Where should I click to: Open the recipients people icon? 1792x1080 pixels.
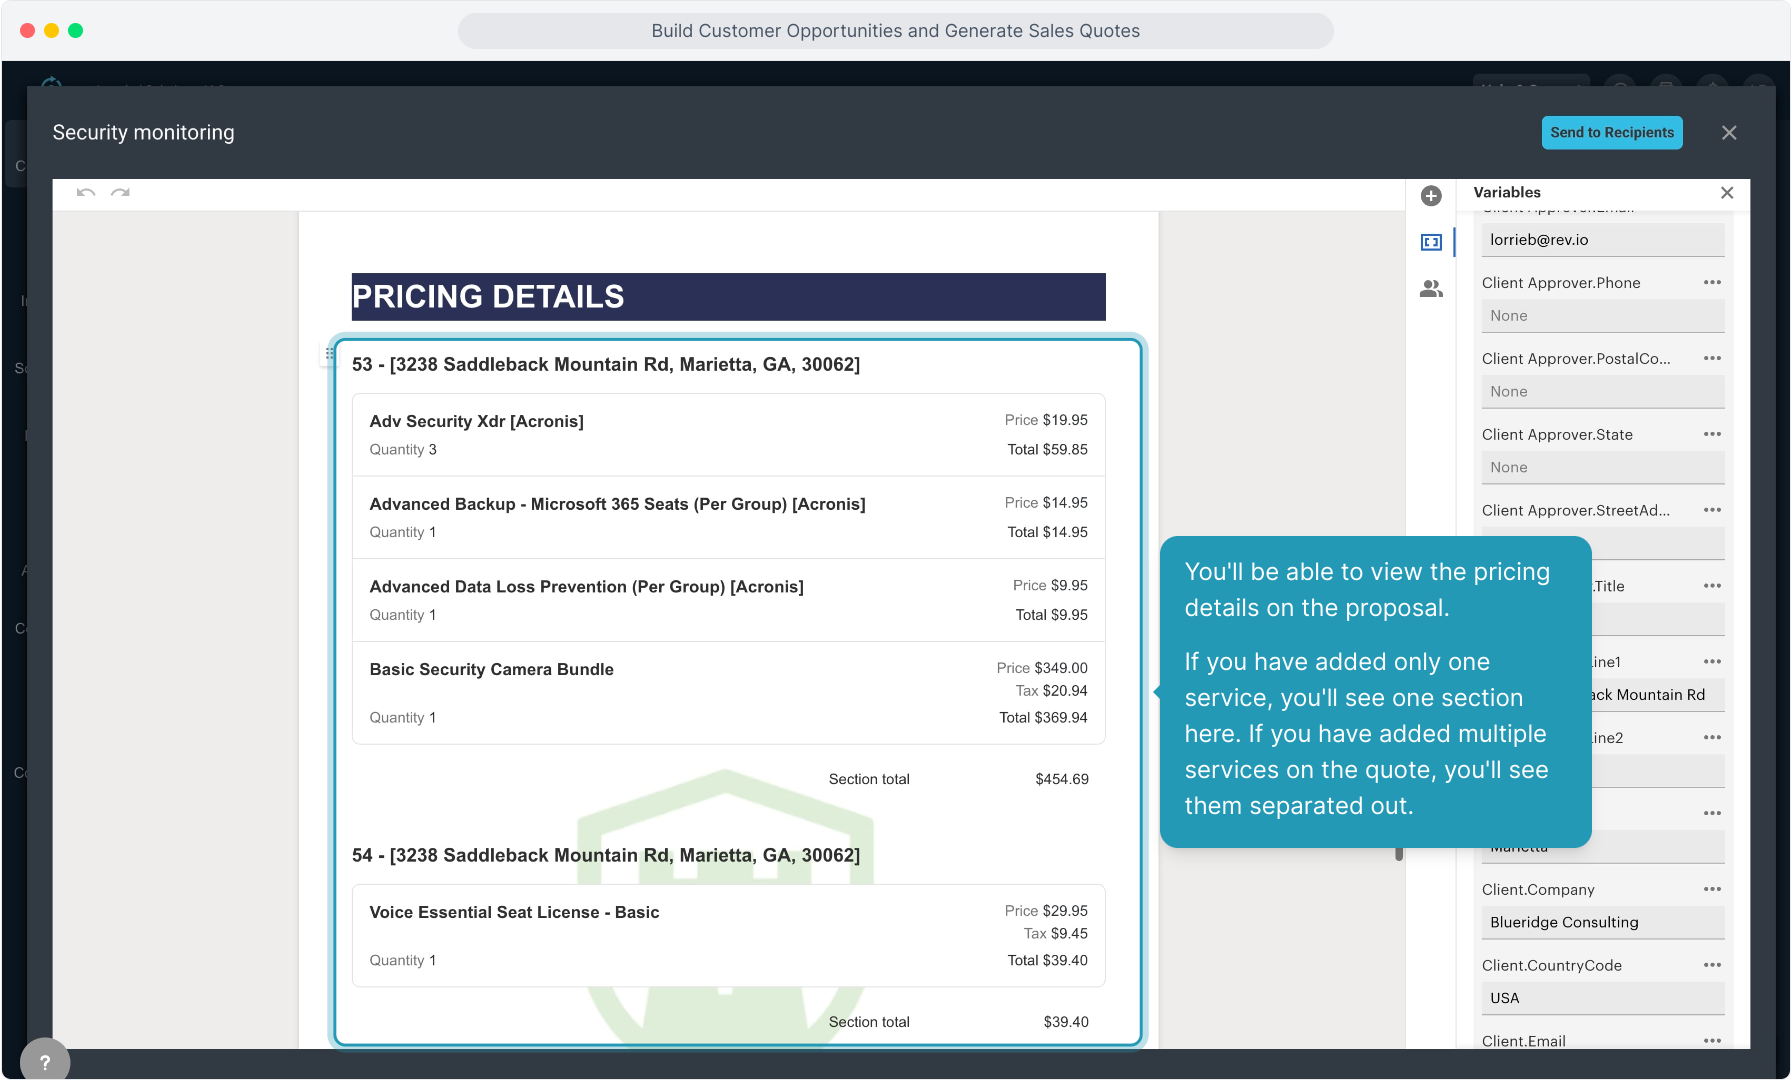click(x=1431, y=289)
